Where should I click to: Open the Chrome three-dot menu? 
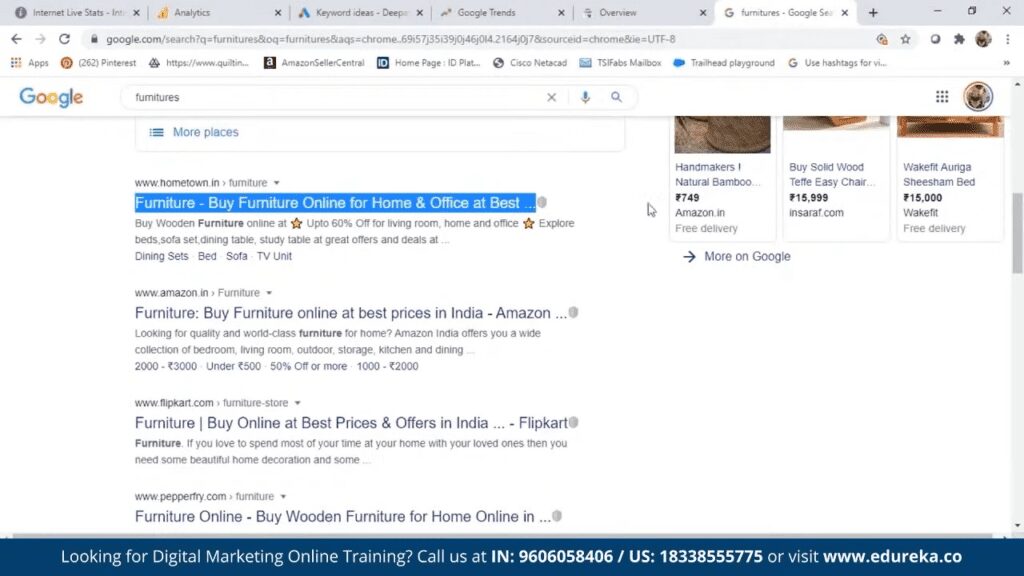click(1008, 39)
